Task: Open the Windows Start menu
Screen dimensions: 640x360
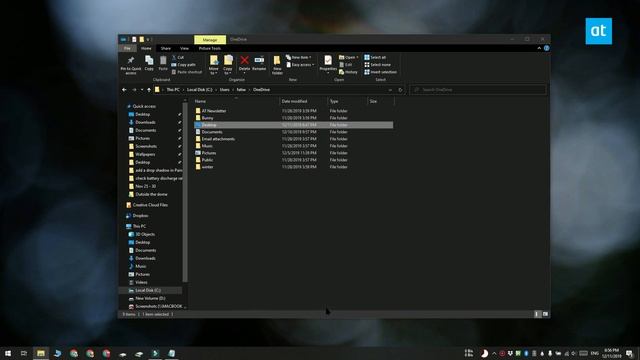Action: tap(8, 353)
